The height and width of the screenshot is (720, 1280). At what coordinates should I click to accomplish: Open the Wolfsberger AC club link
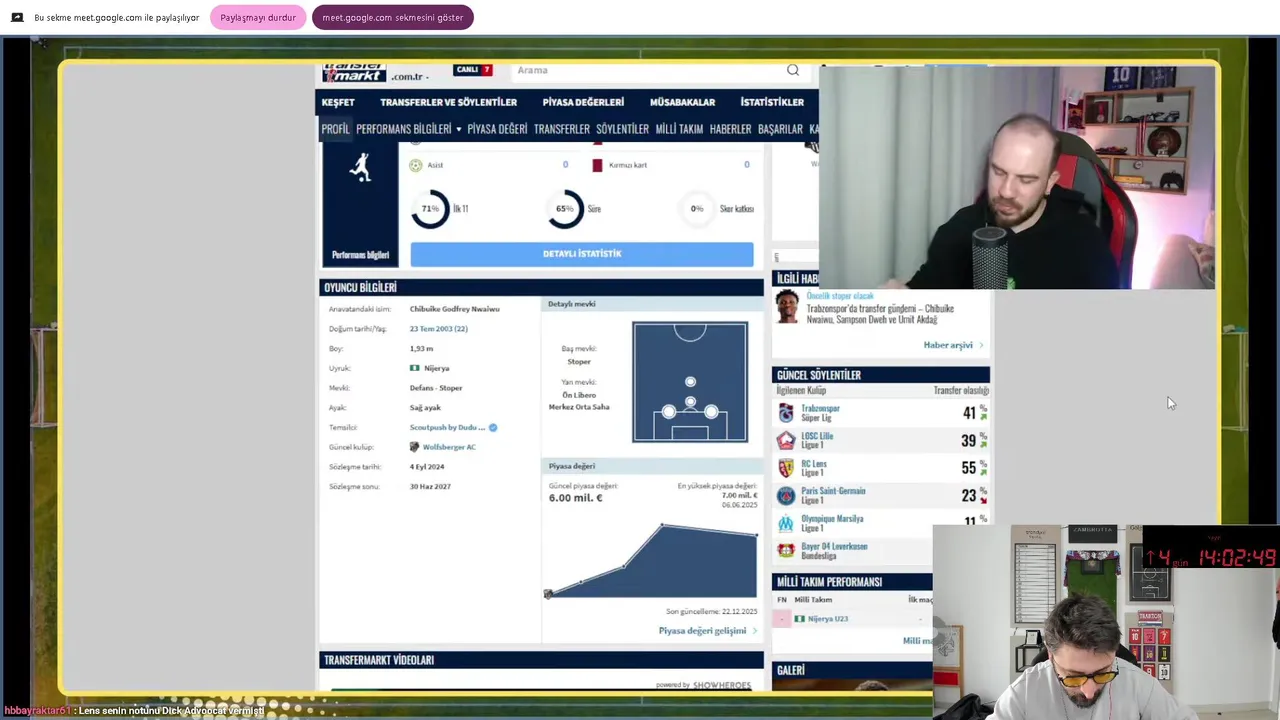click(x=449, y=447)
